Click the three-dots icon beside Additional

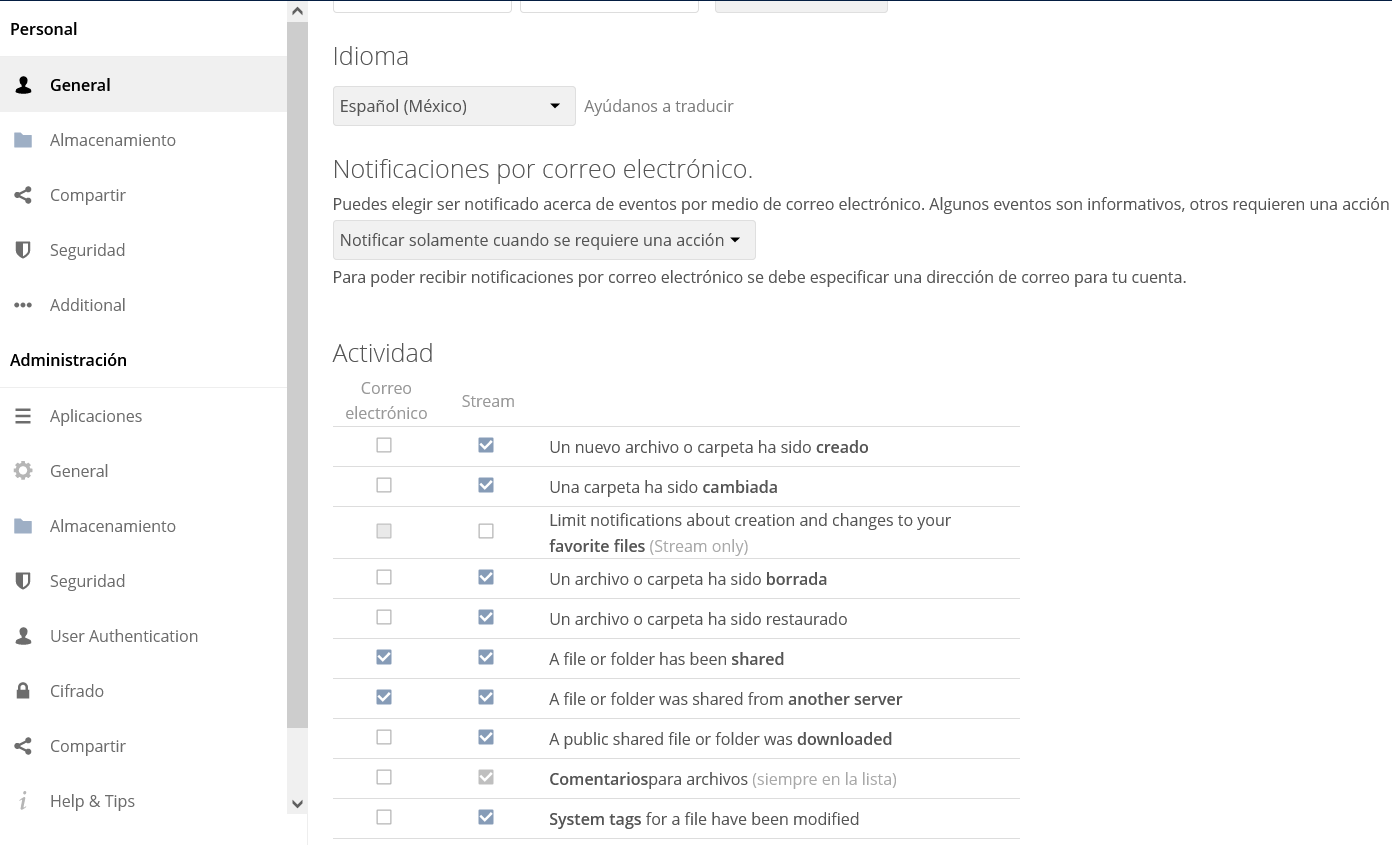click(x=23, y=305)
